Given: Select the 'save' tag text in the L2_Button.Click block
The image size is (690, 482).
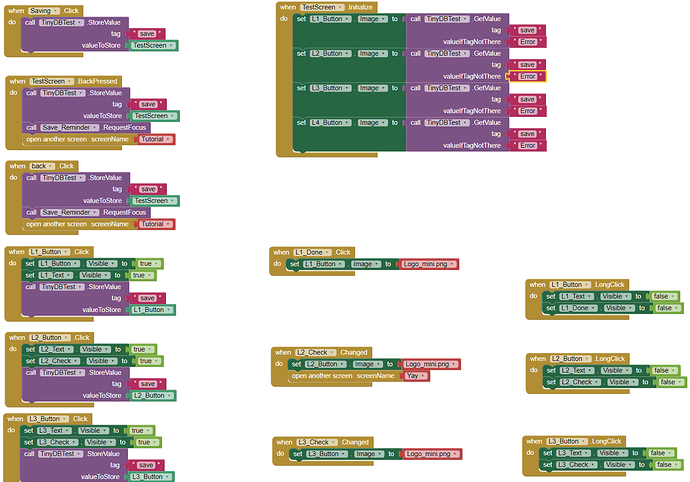Looking at the screenshot, I should (x=148, y=384).
